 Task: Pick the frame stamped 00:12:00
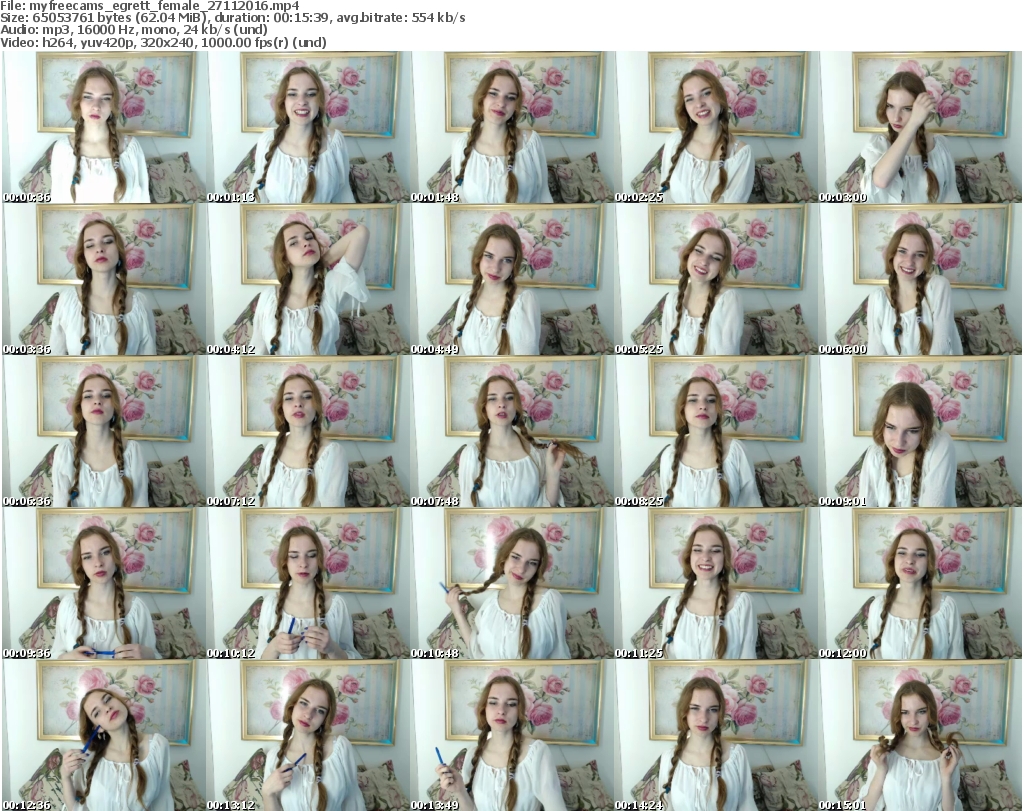tap(920, 584)
